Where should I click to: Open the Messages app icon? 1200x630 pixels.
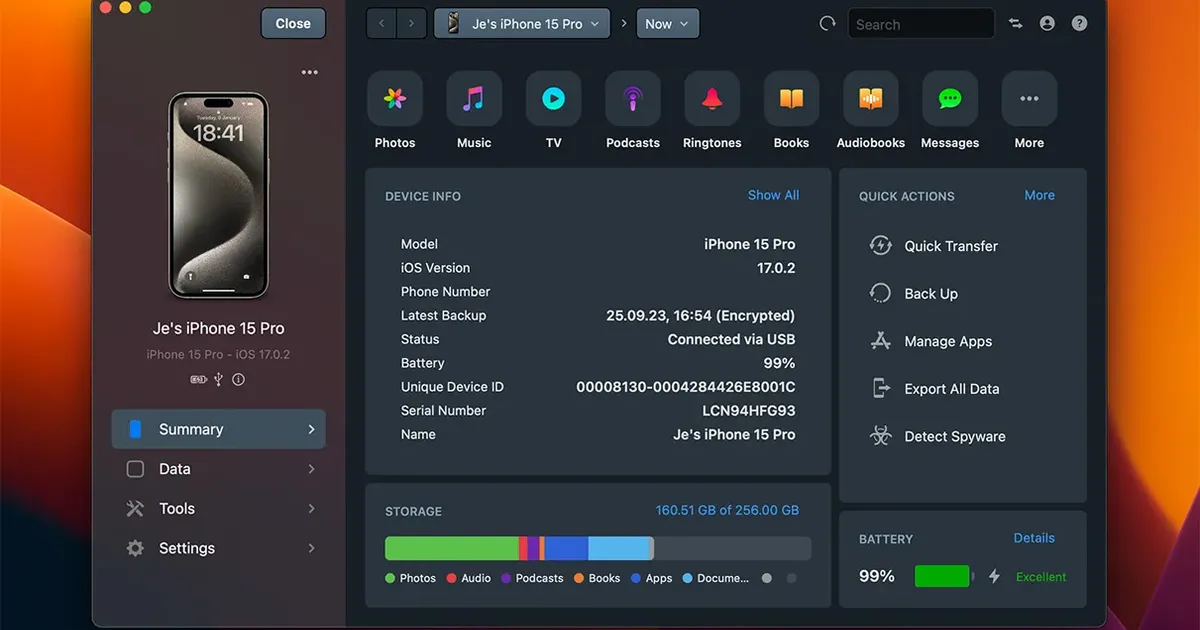click(x=950, y=98)
